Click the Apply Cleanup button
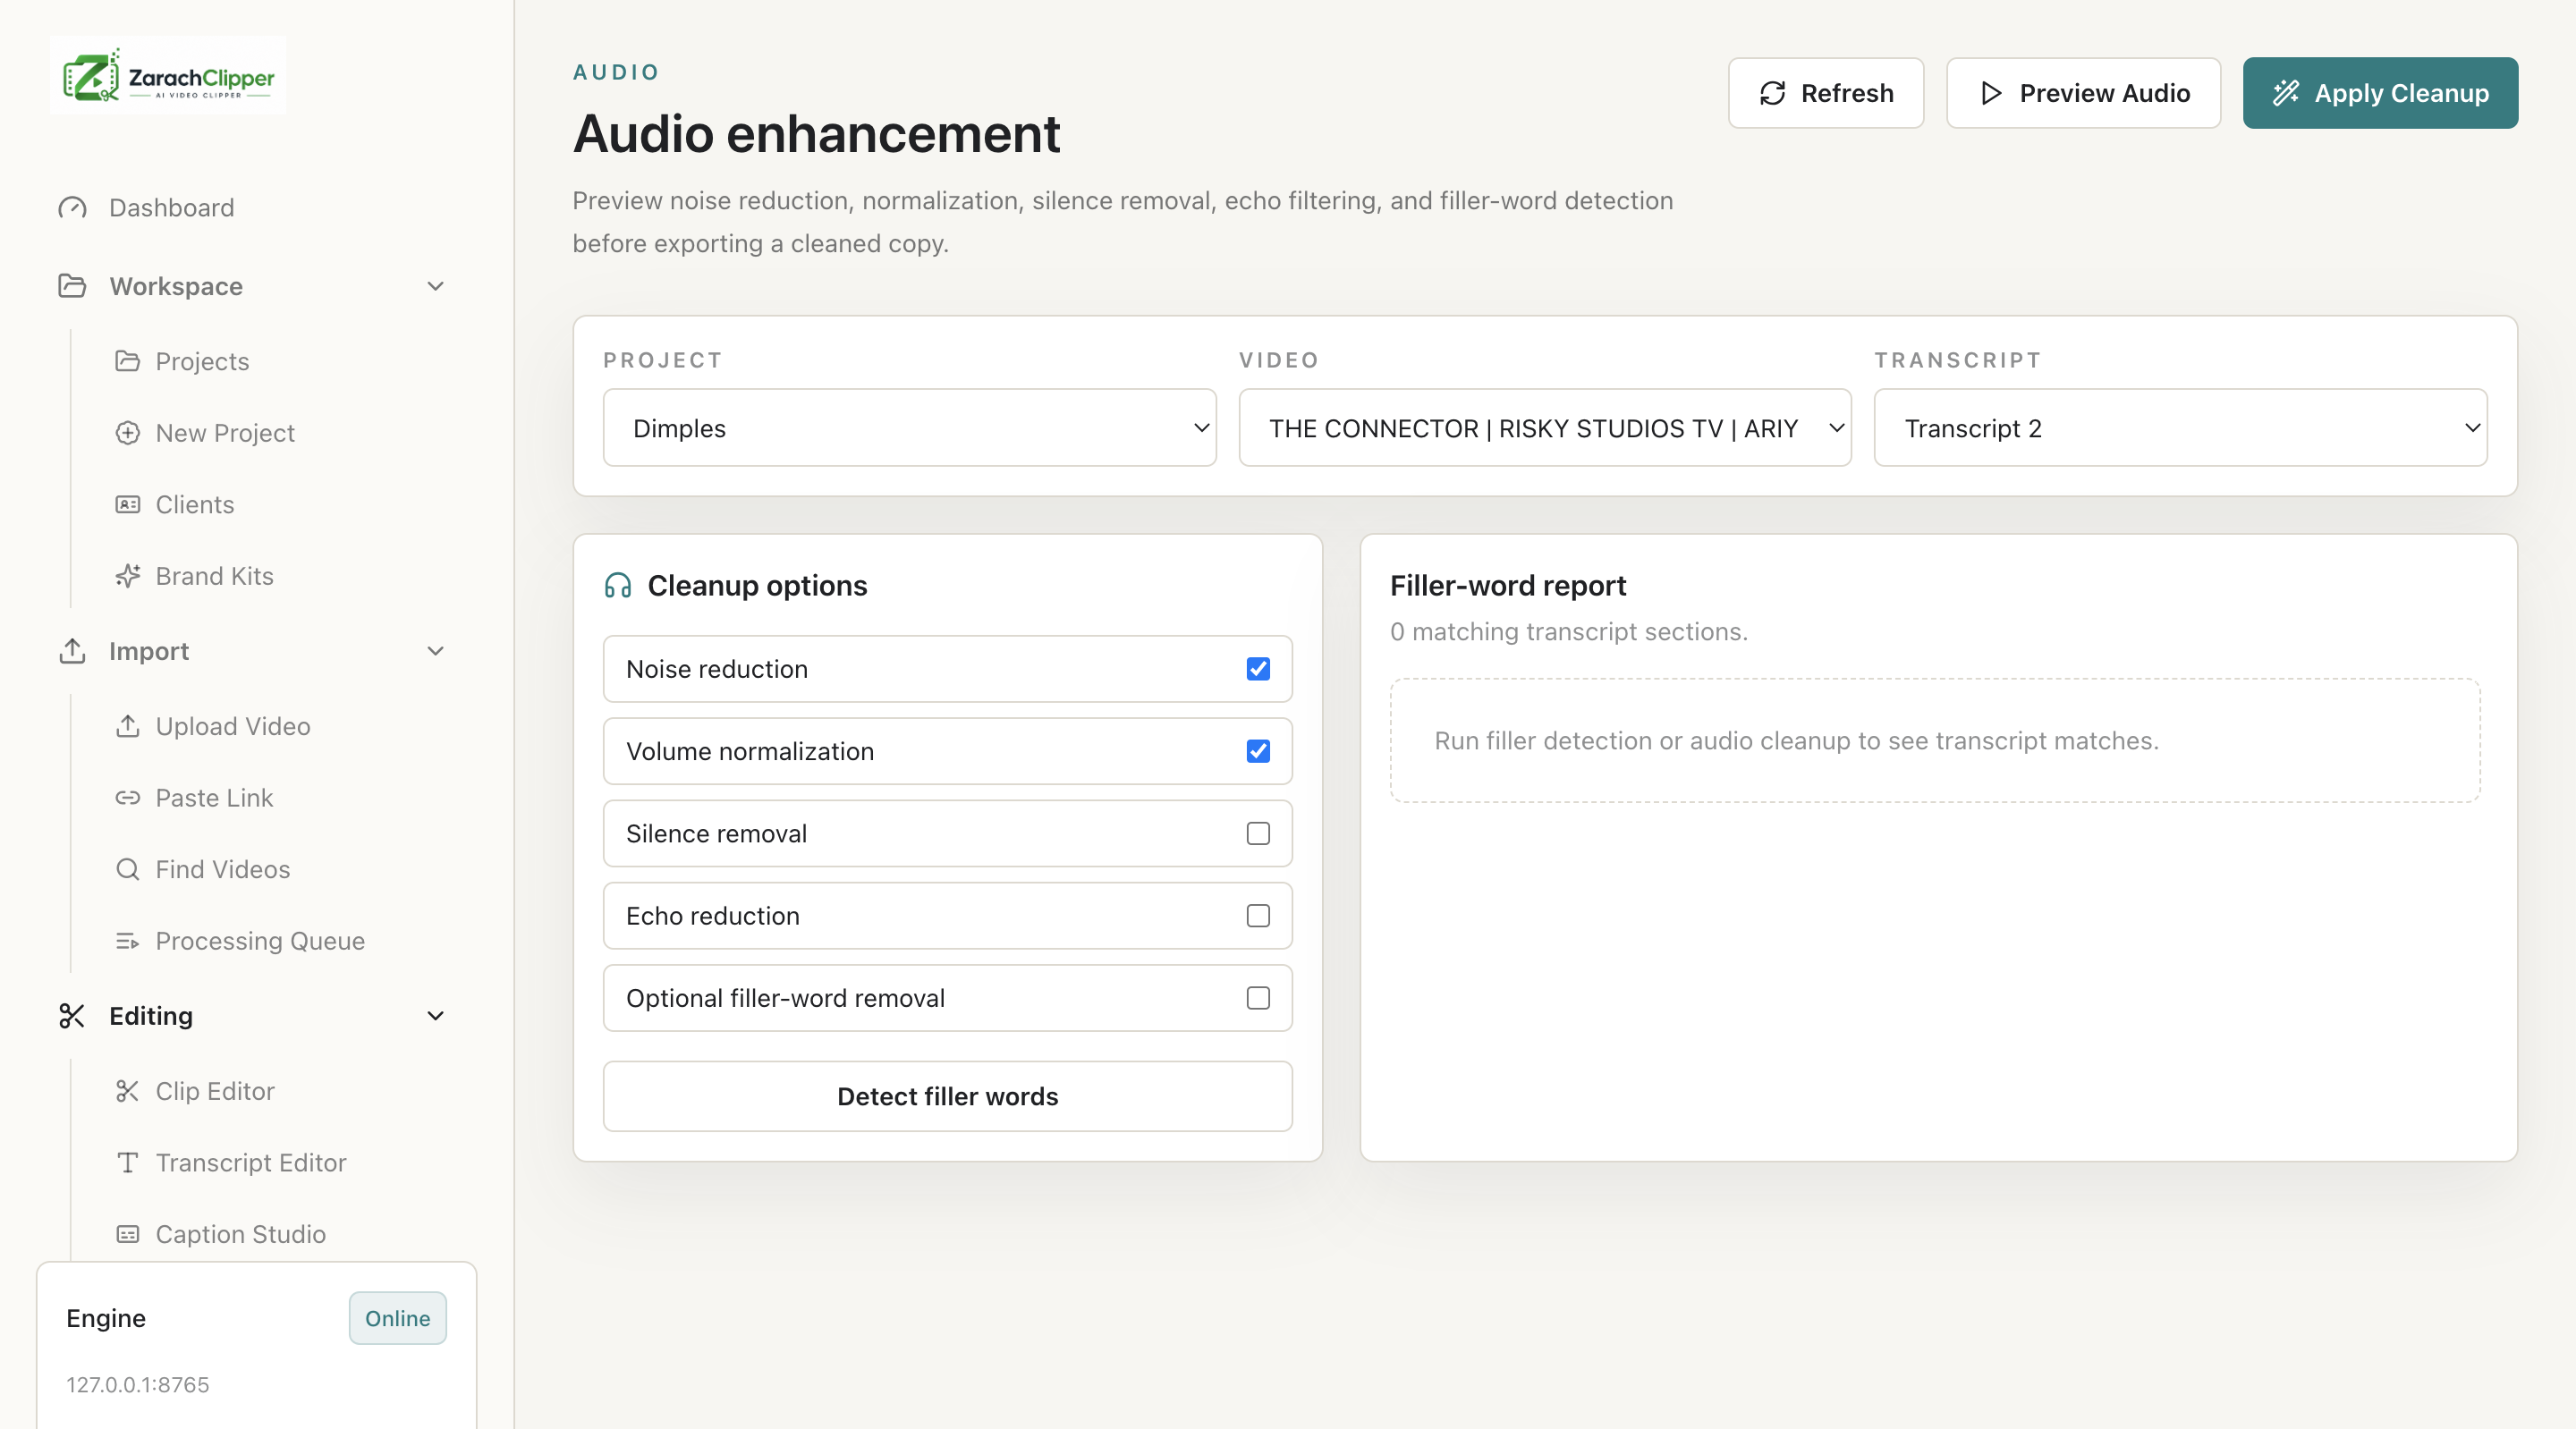This screenshot has width=2576, height=1429. pyautogui.click(x=2380, y=93)
